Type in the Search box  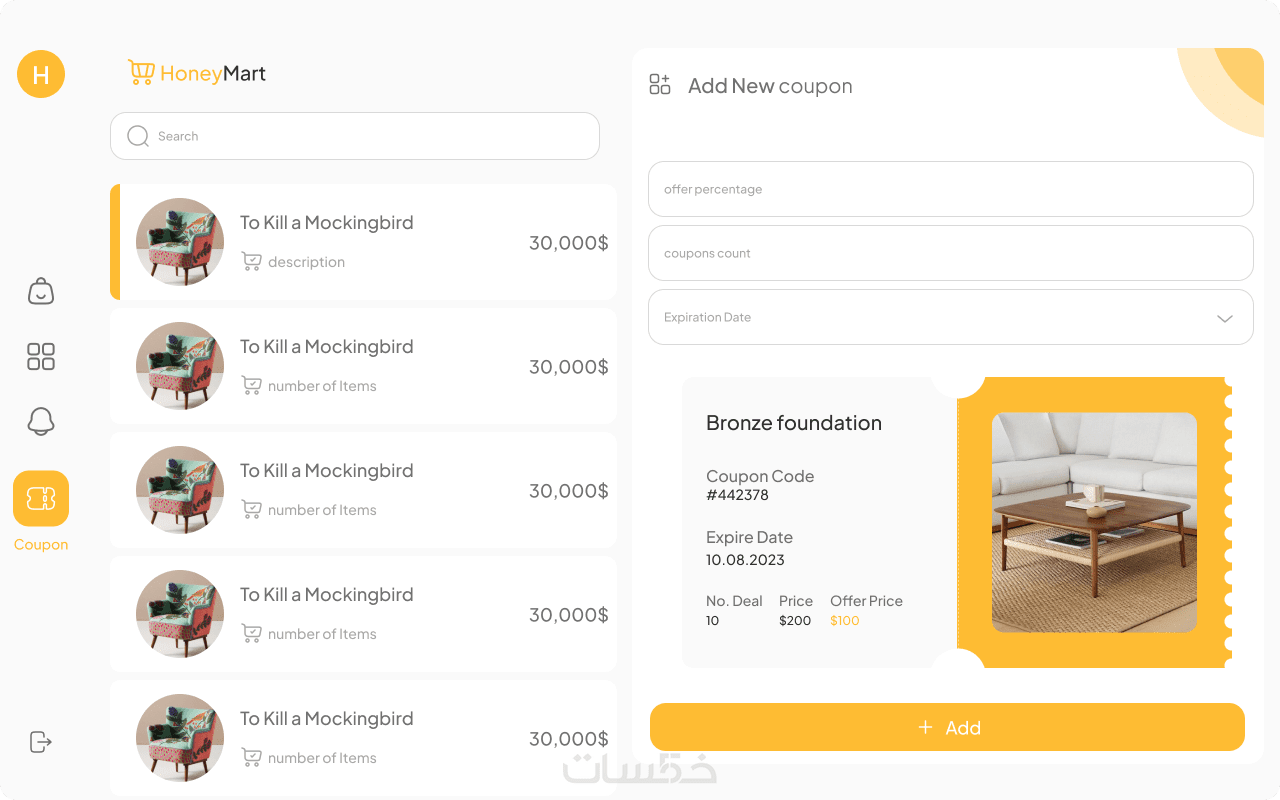click(370, 136)
